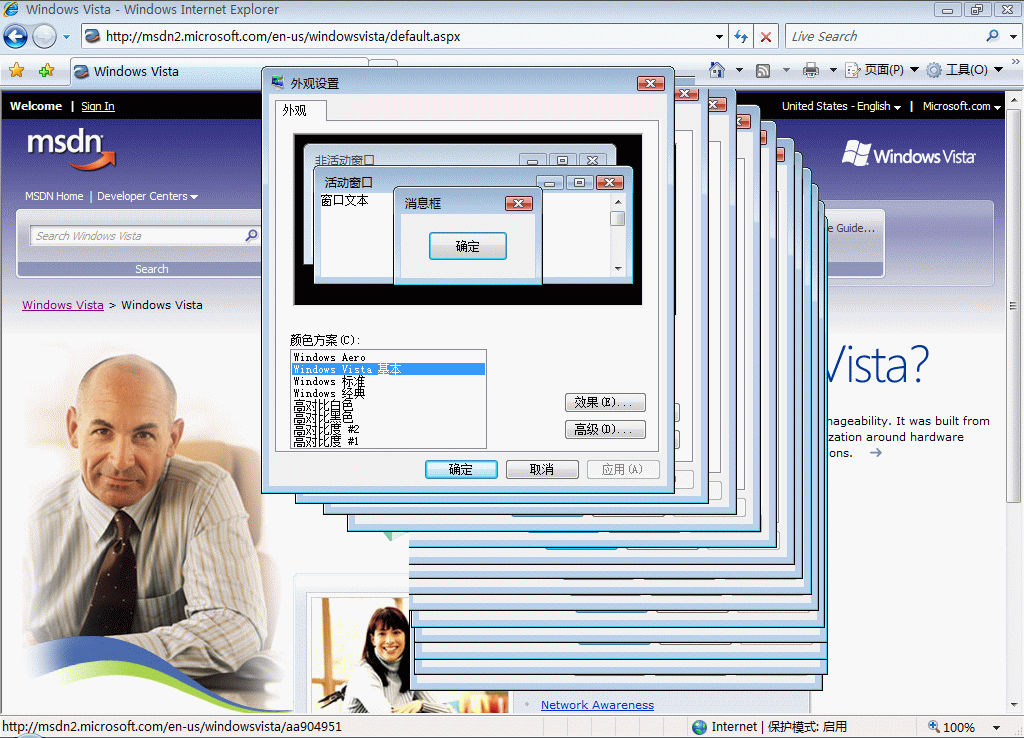Click the Windows Vista logo in page header

click(x=908, y=154)
